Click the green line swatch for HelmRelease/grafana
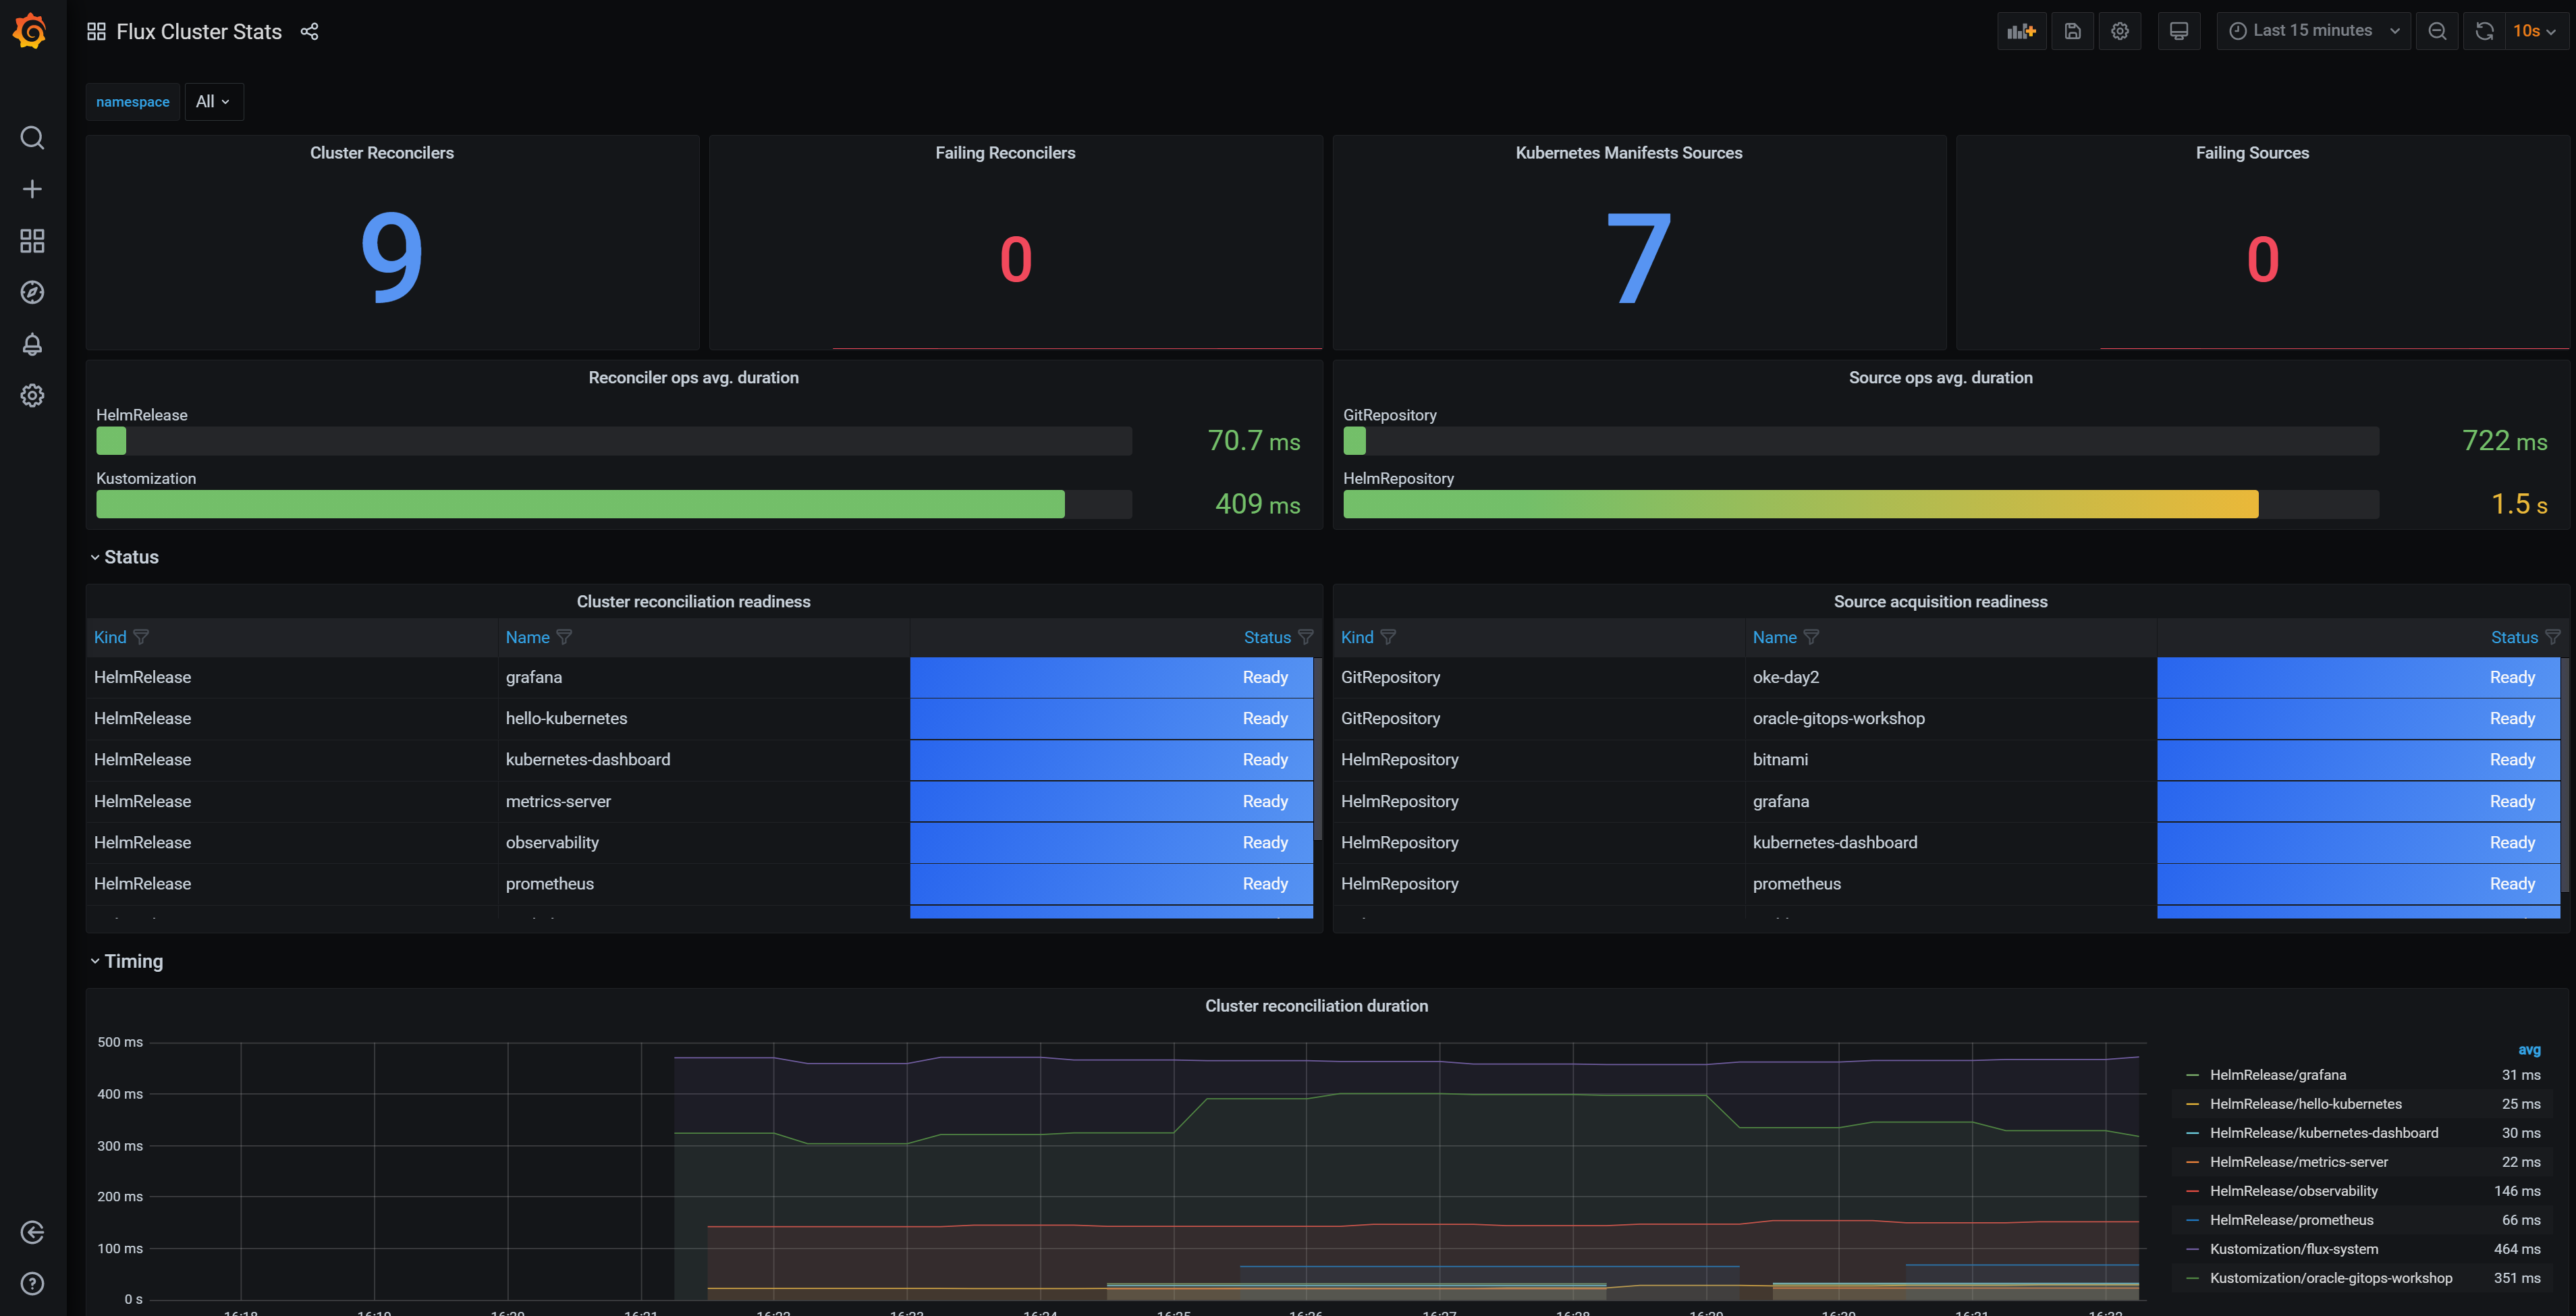The width and height of the screenshot is (2576, 1316). click(2192, 1075)
